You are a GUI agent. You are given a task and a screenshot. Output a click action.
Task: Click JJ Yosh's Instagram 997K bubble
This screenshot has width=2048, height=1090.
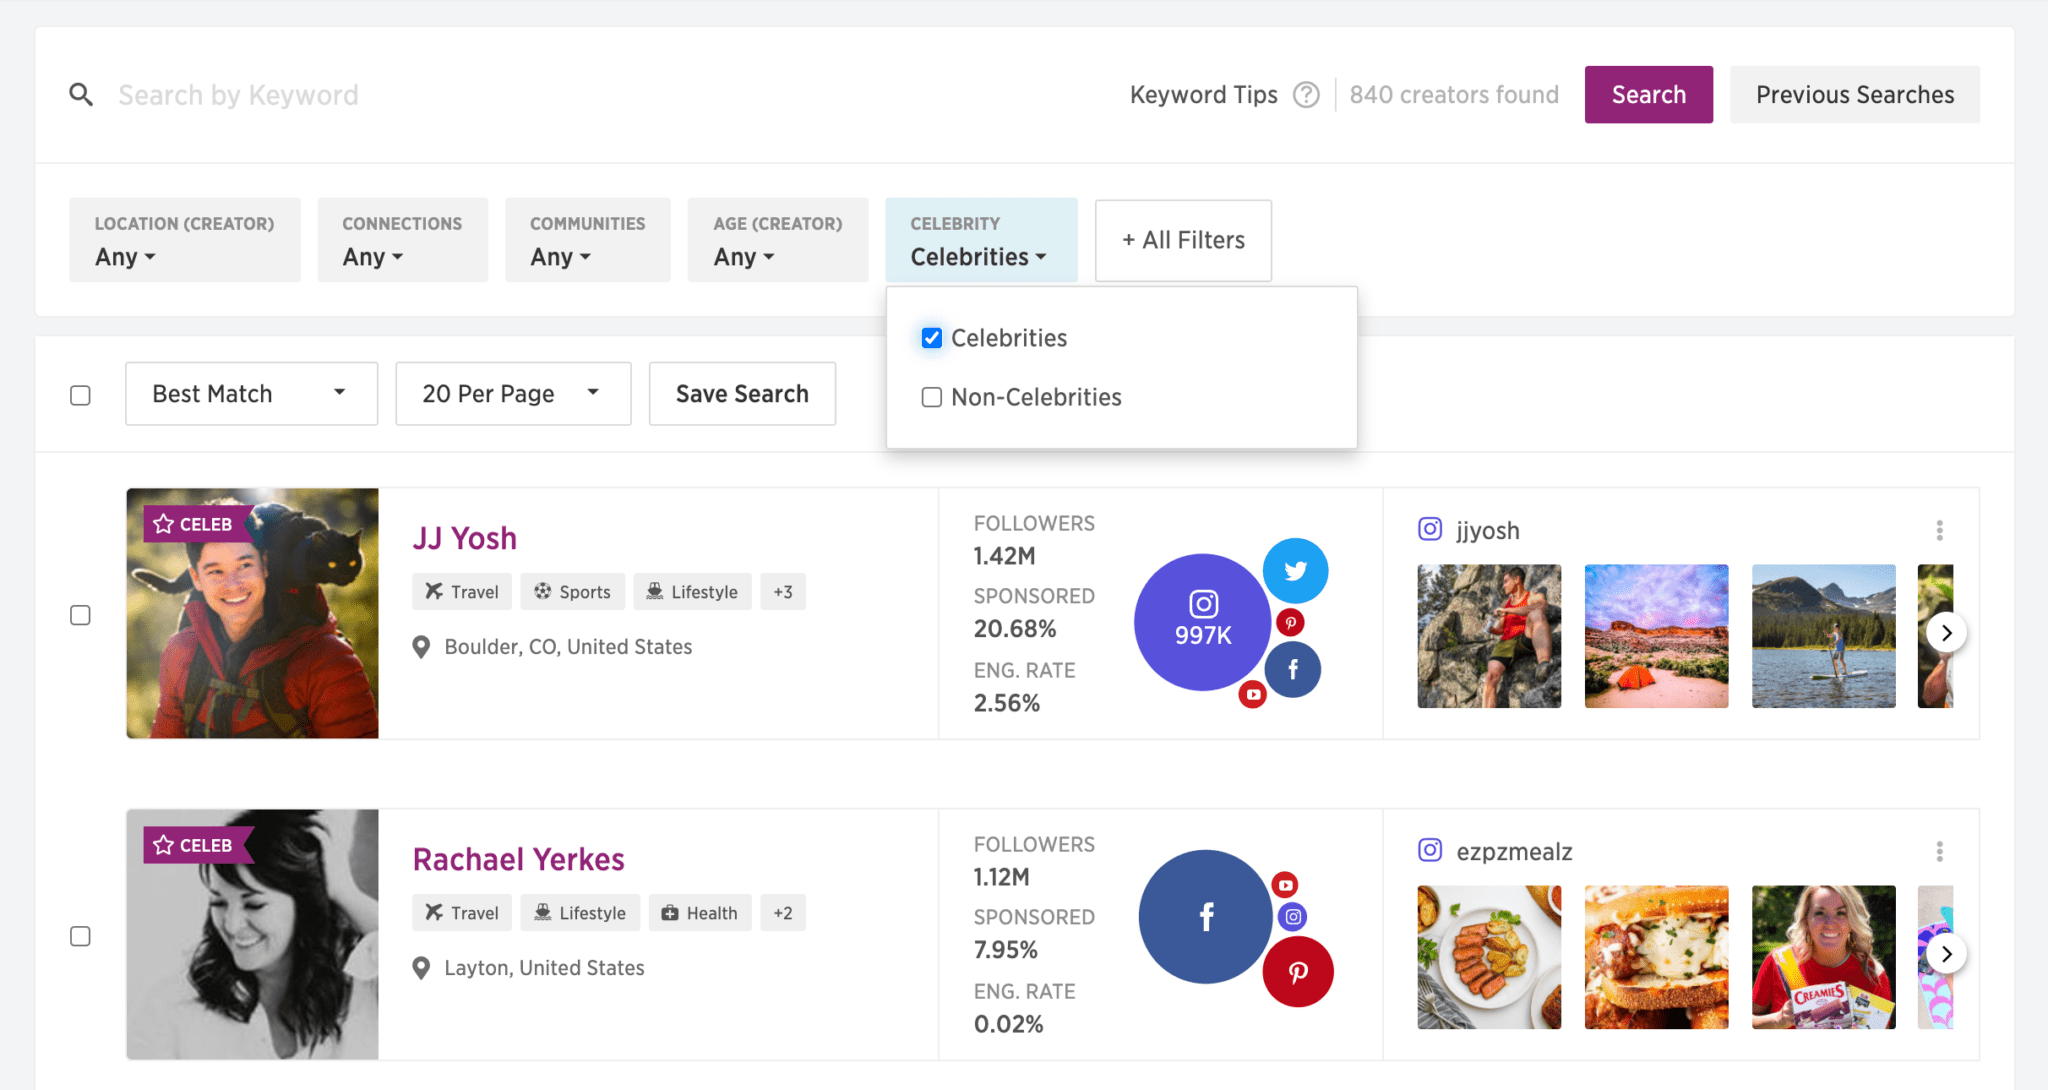pyautogui.click(x=1202, y=621)
